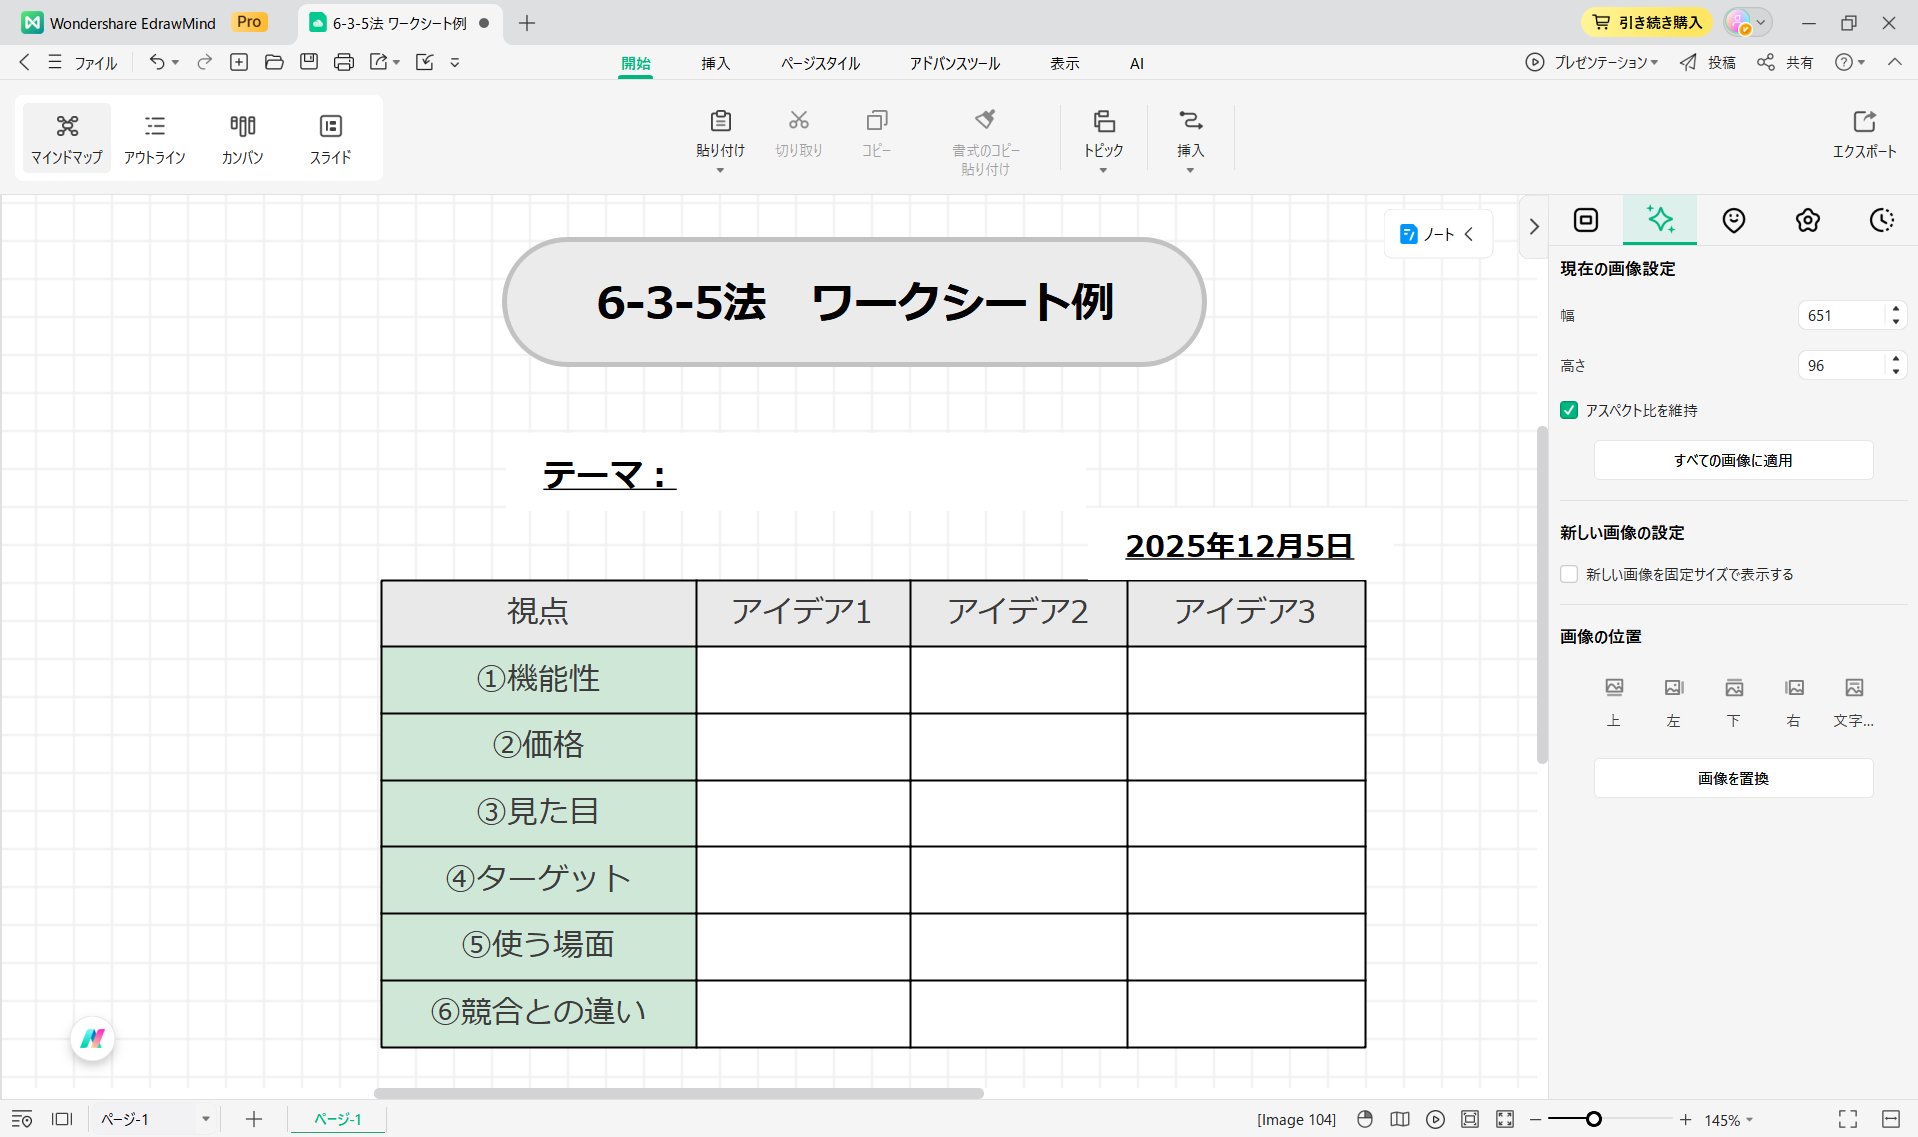Set image position to 下 (bottom)

coord(1734,700)
